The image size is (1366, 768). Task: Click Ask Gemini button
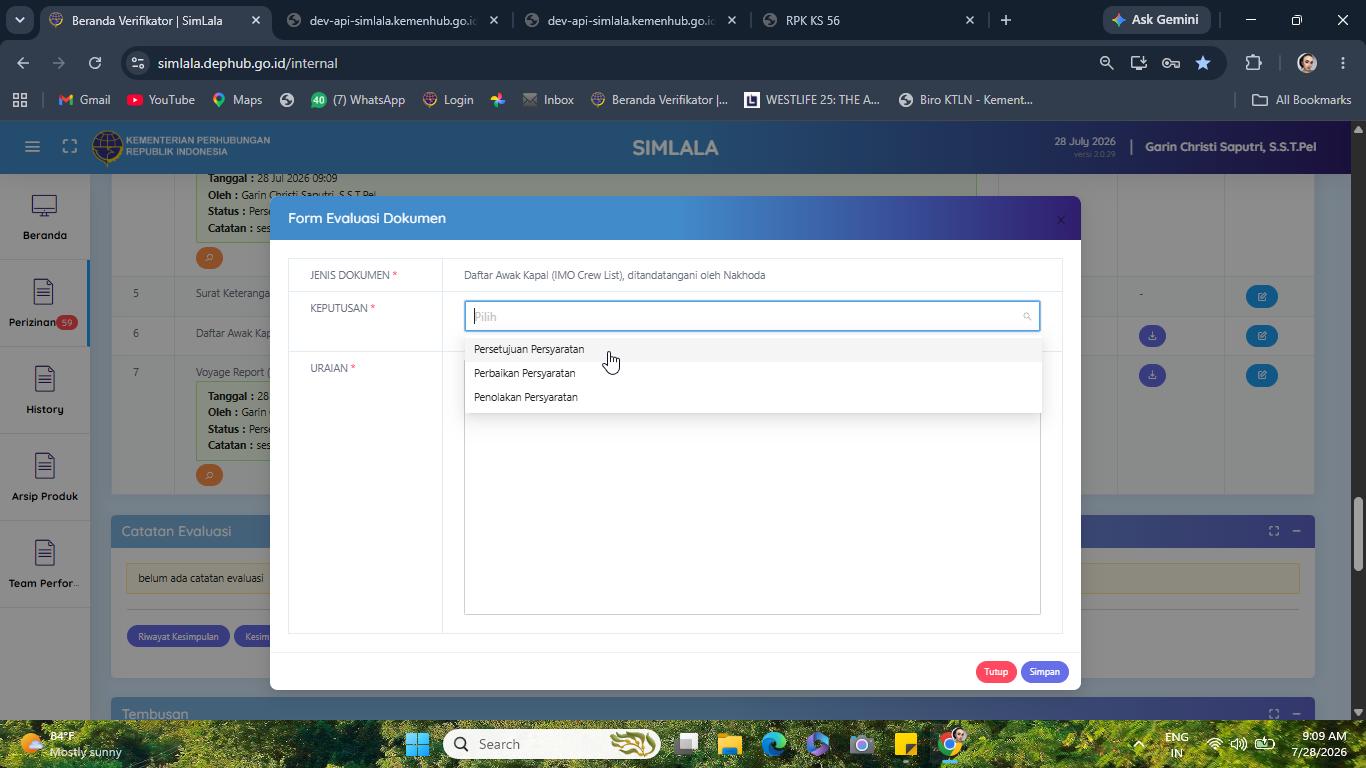point(1156,20)
